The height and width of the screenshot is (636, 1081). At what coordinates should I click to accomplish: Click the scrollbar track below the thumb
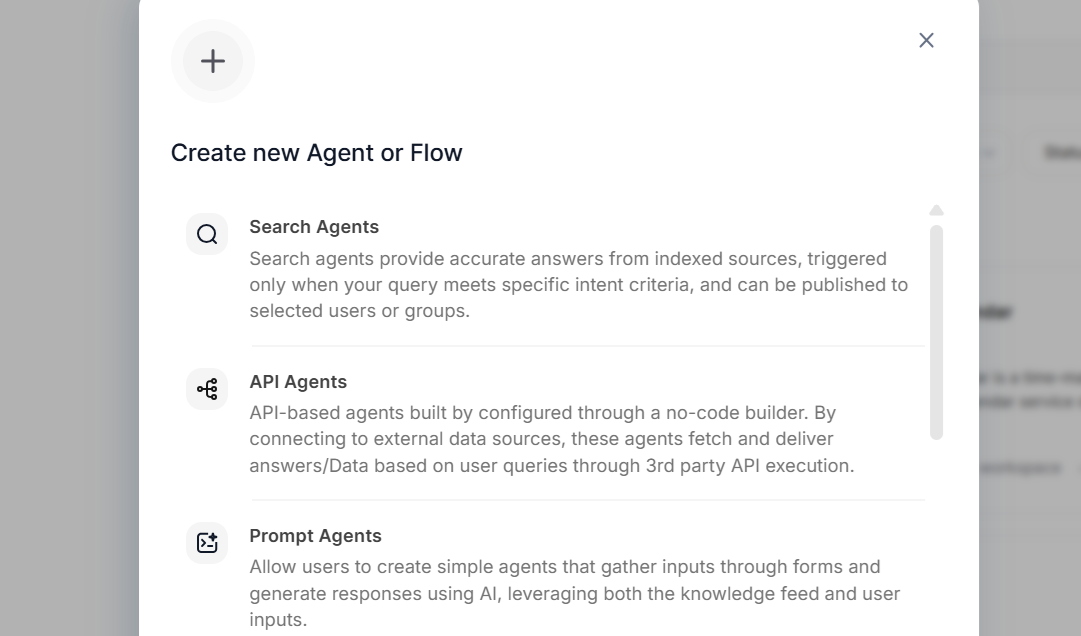coord(936,537)
